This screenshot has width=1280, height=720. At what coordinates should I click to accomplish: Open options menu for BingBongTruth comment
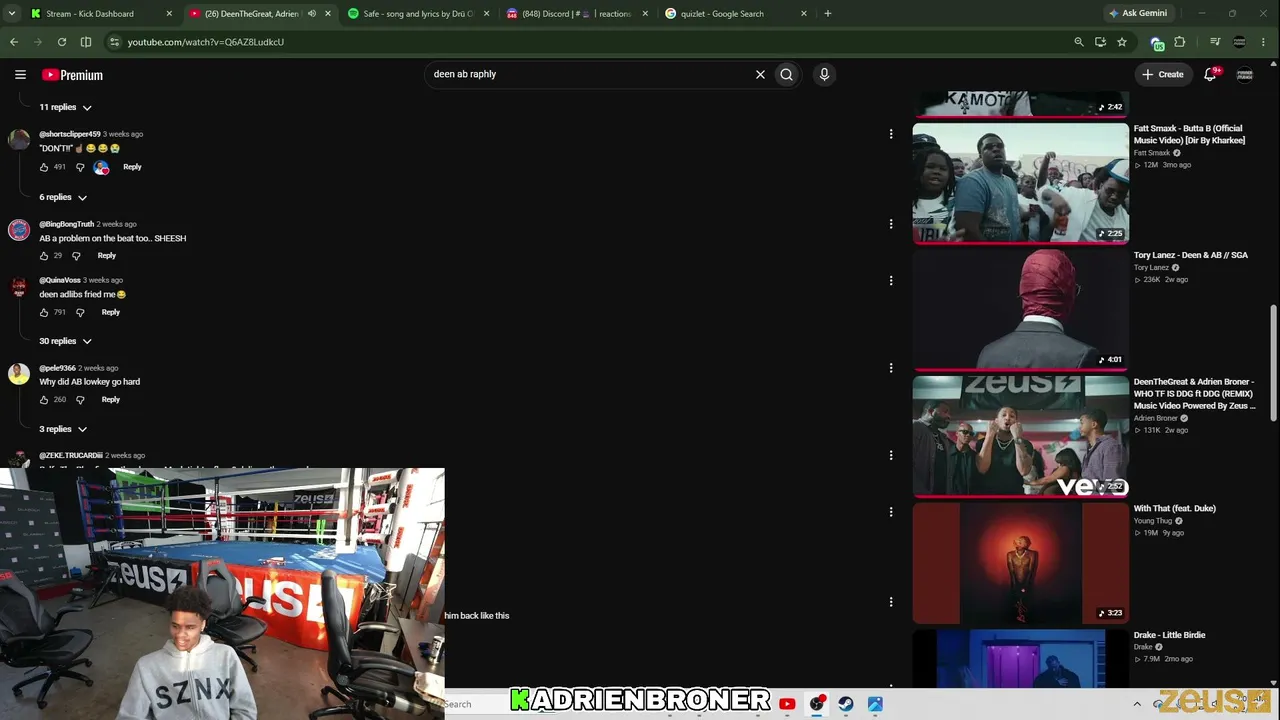891,224
